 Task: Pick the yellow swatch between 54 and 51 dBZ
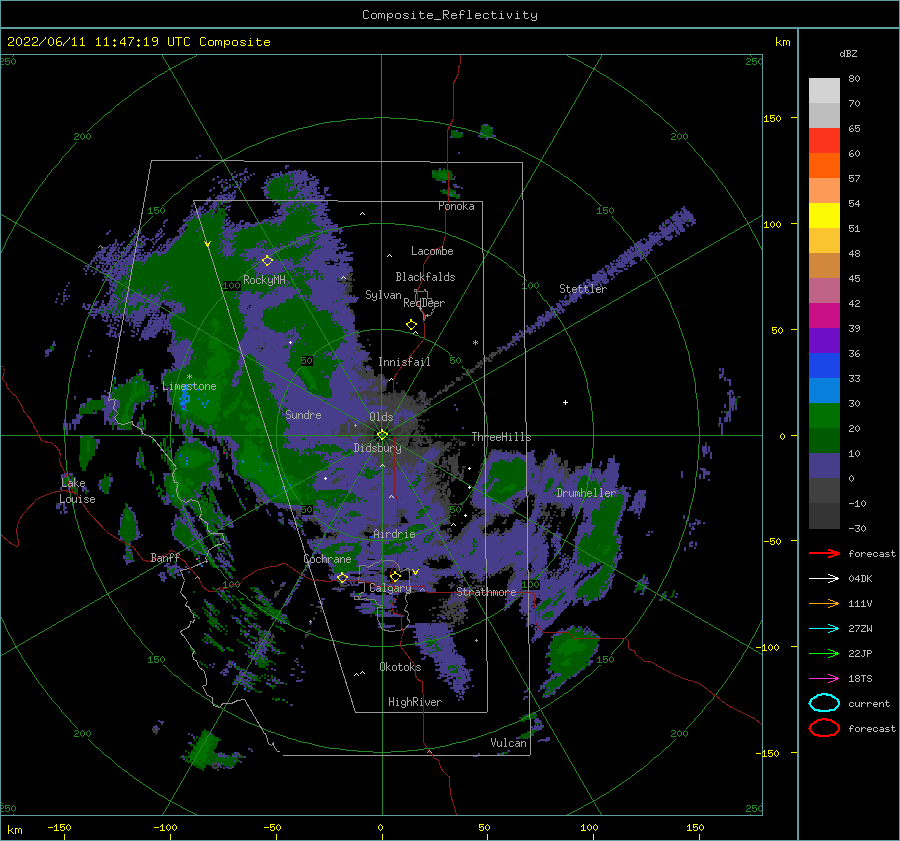824,216
